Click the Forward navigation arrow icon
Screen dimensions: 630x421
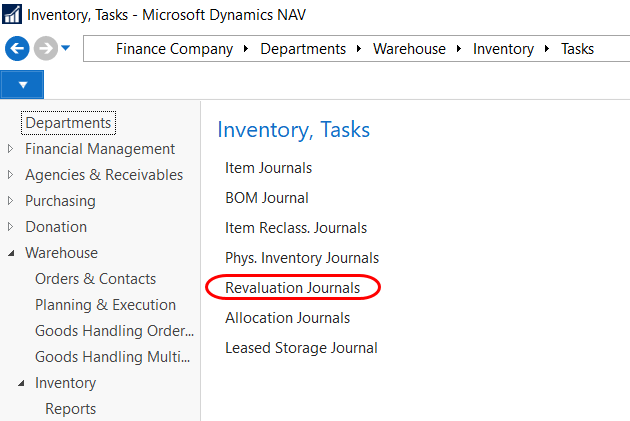pyautogui.click(x=45, y=49)
